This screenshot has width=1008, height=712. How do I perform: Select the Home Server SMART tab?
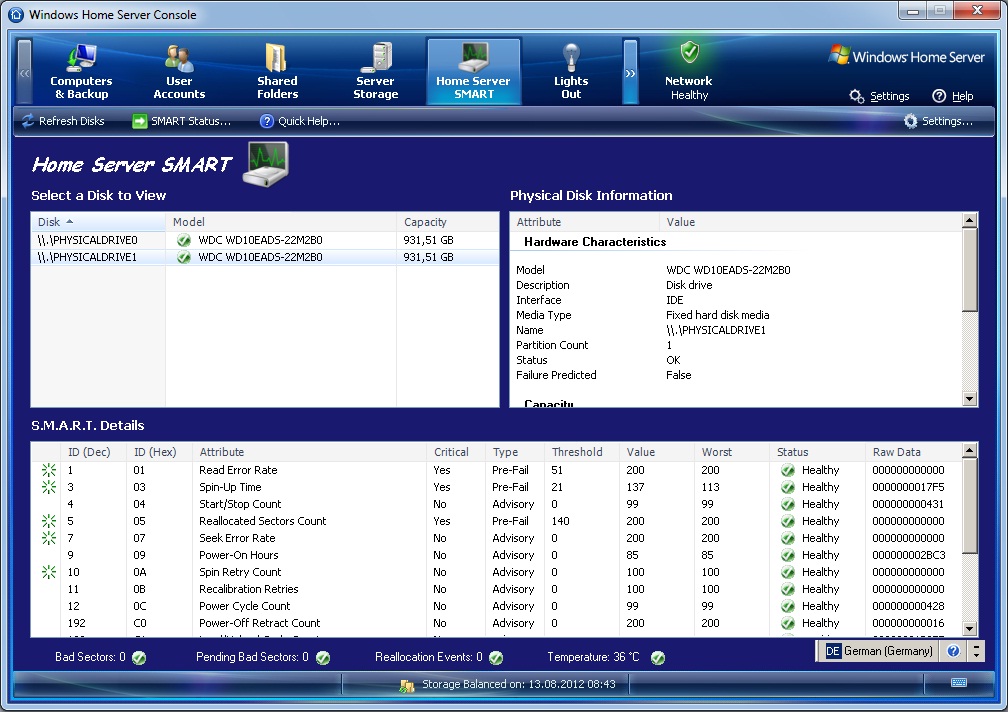point(473,72)
